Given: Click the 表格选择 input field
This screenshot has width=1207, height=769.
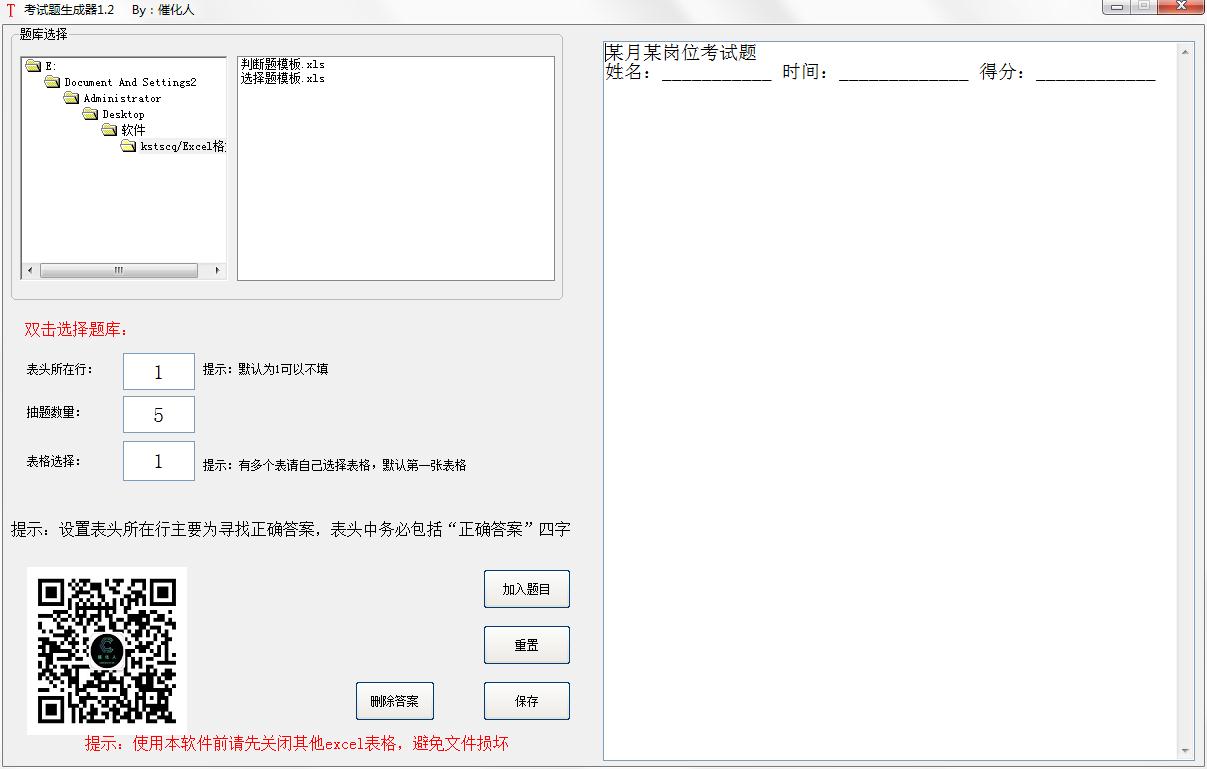Looking at the screenshot, I should pyautogui.click(x=159, y=461).
